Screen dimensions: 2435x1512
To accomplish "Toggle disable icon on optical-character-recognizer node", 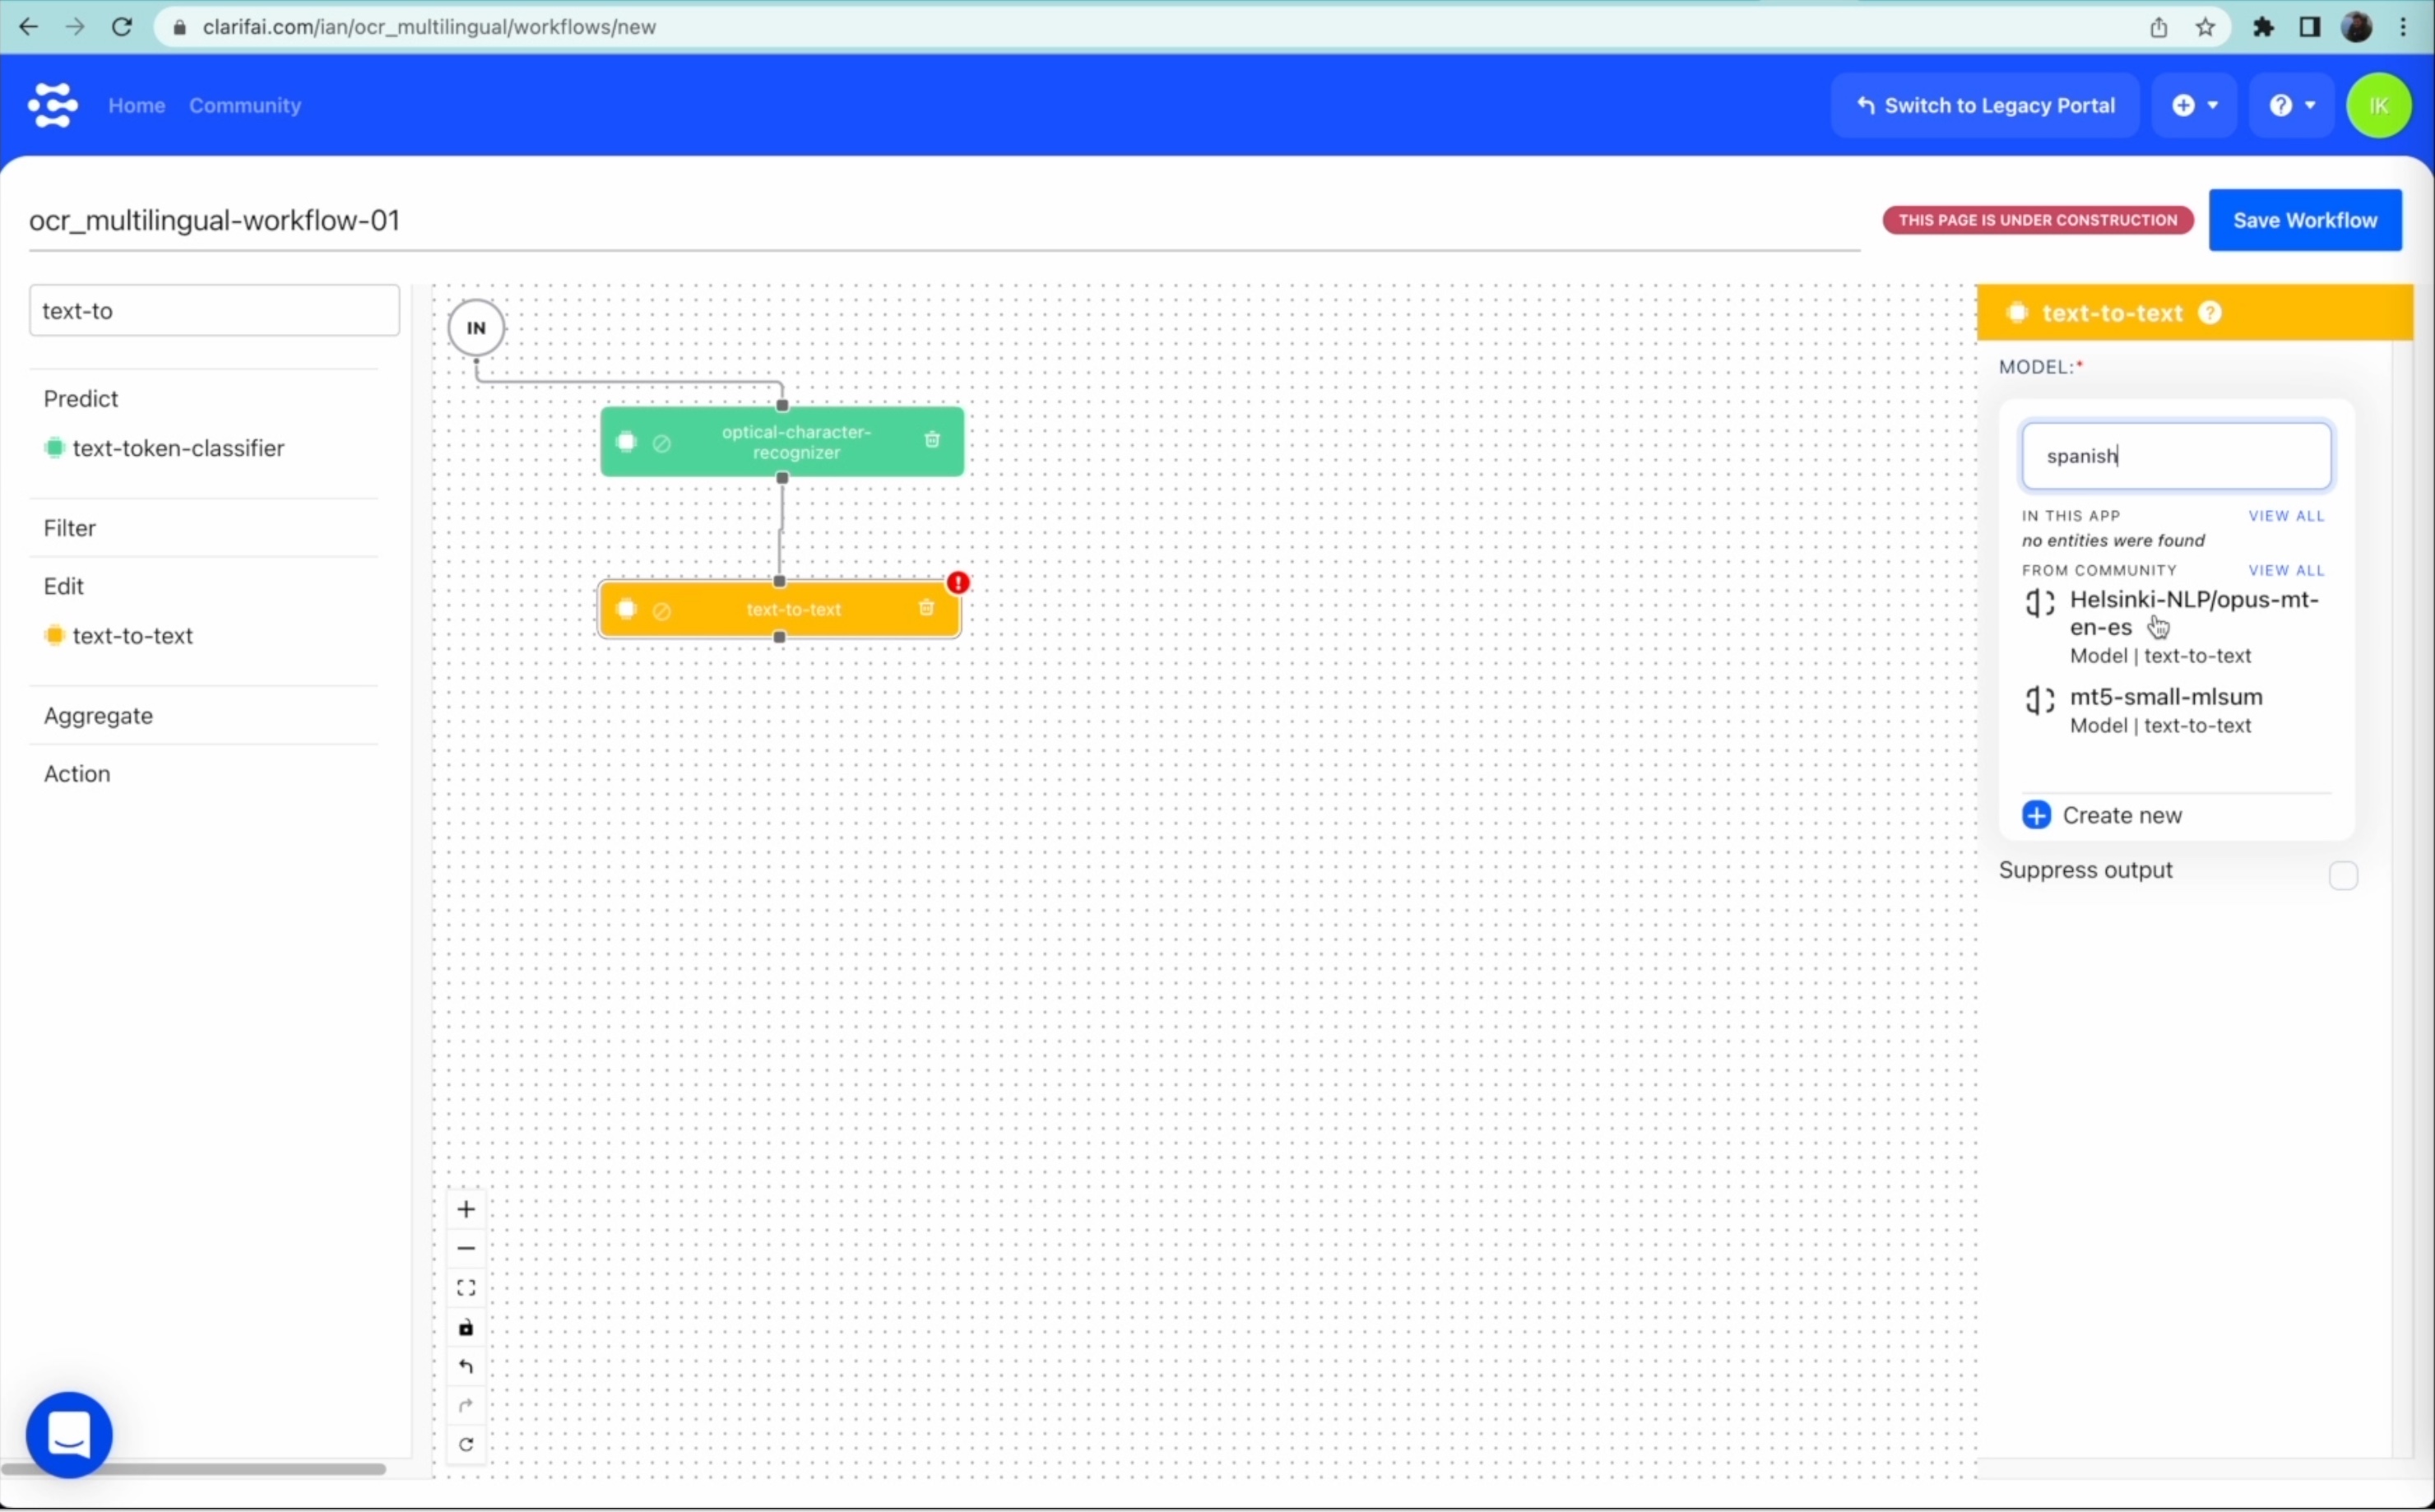I will [662, 442].
